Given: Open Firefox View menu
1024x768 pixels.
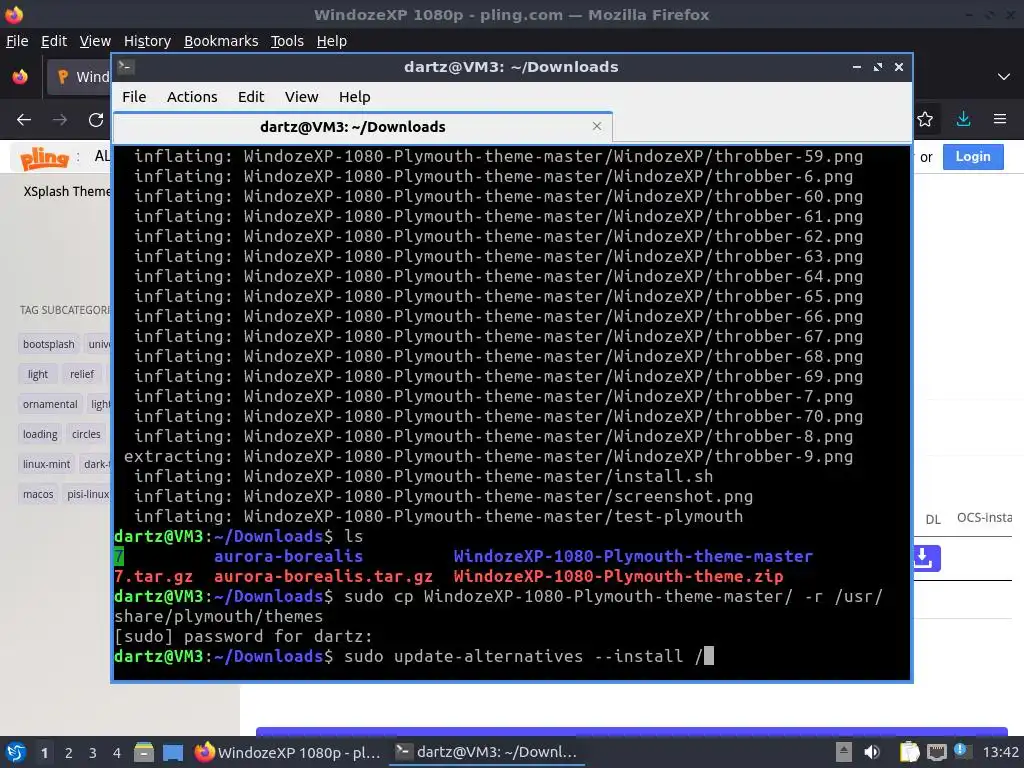Looking at the screenshot, I should 95,41.
